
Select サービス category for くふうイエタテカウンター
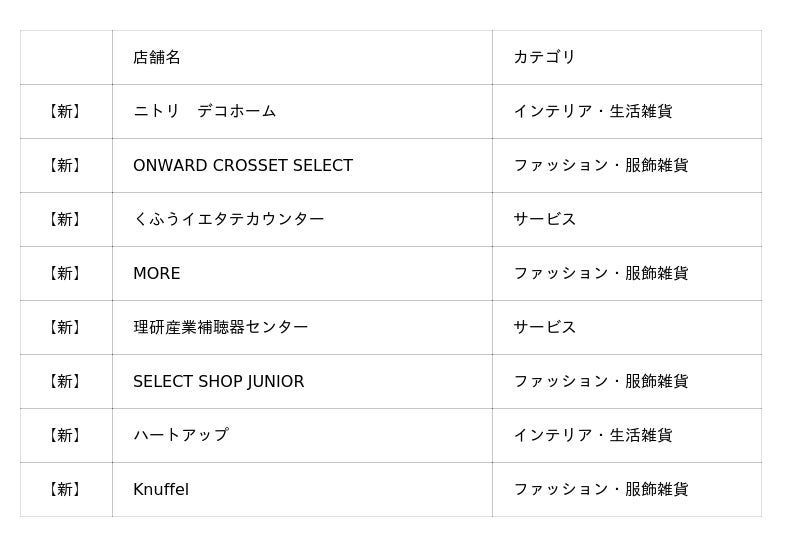[544, 219]
